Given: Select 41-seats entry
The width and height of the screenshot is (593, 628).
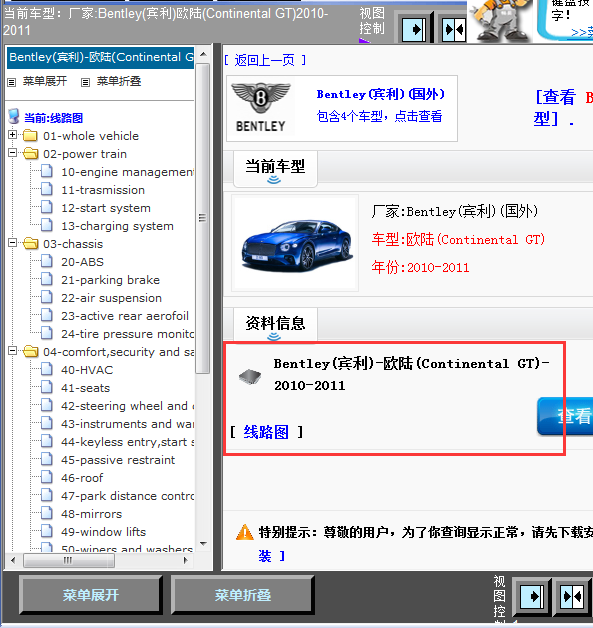Looking at the screenshot, I should point(85,388).
